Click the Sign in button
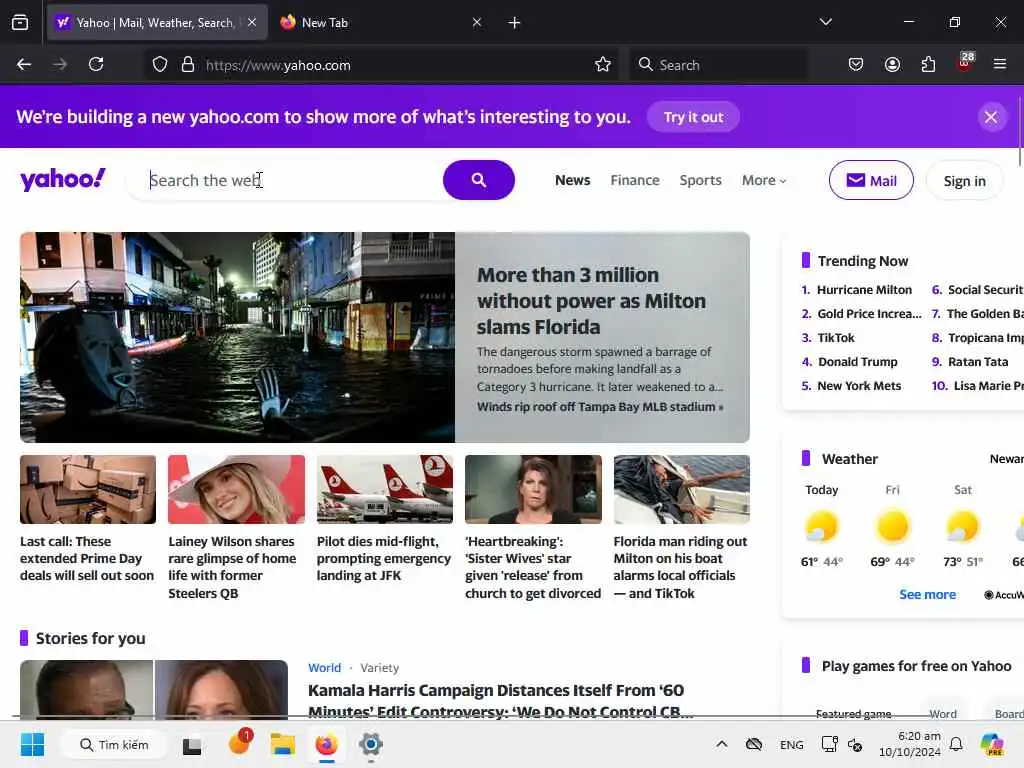This screenshot has height=768, width=1024. pyautogui.click(x=965, y=181)
